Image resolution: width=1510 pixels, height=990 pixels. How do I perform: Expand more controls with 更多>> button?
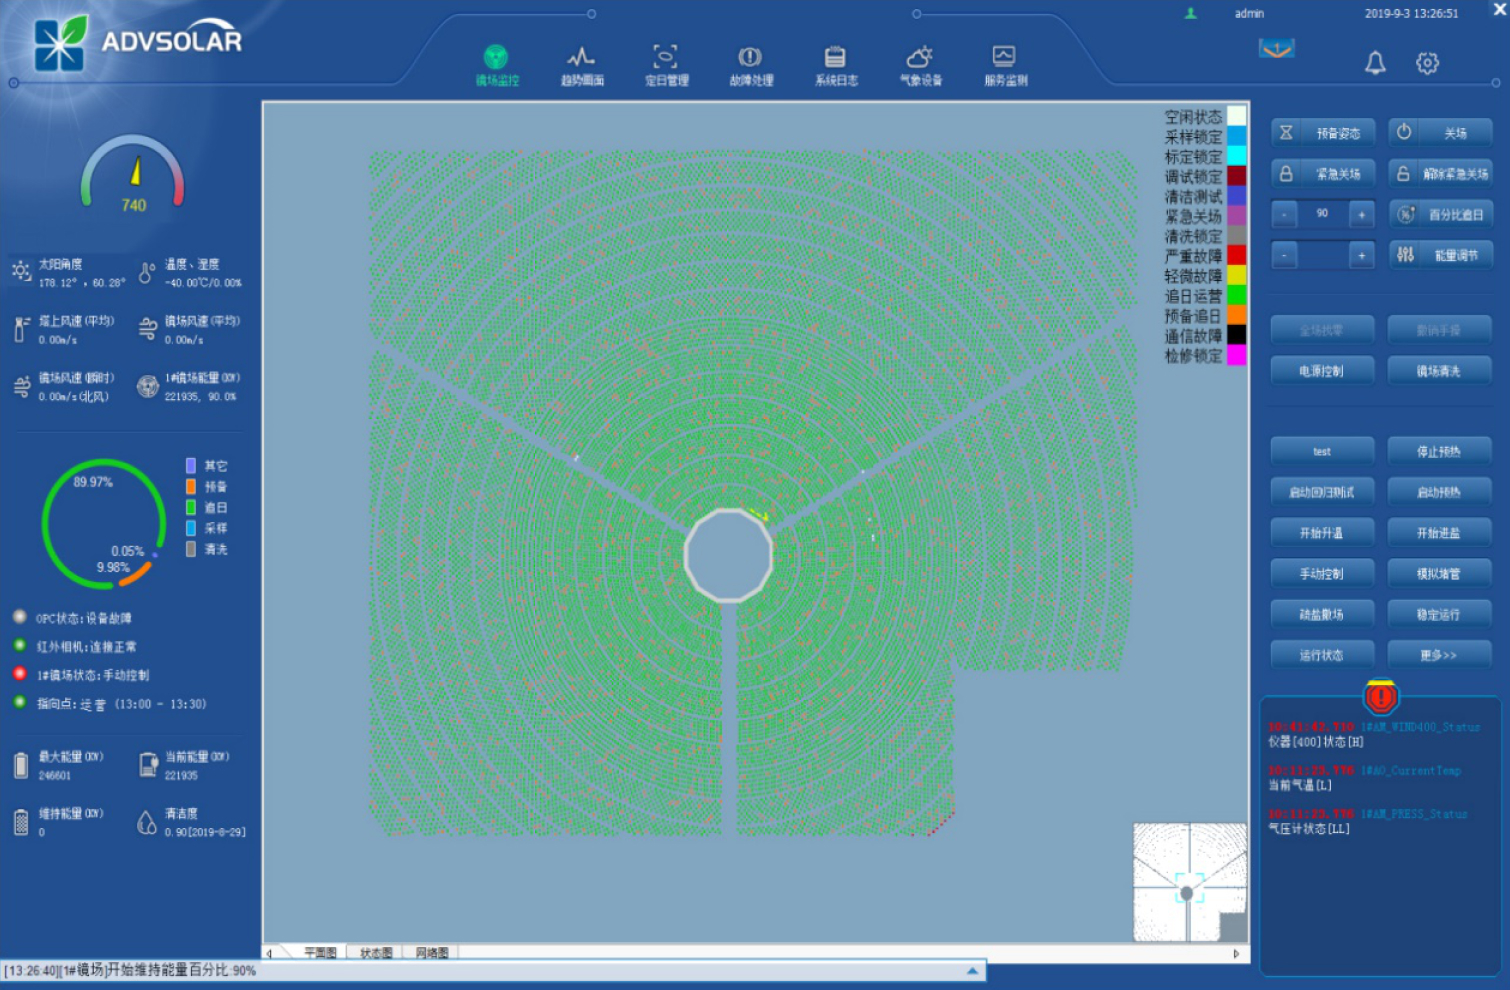tap(1439, 655)
